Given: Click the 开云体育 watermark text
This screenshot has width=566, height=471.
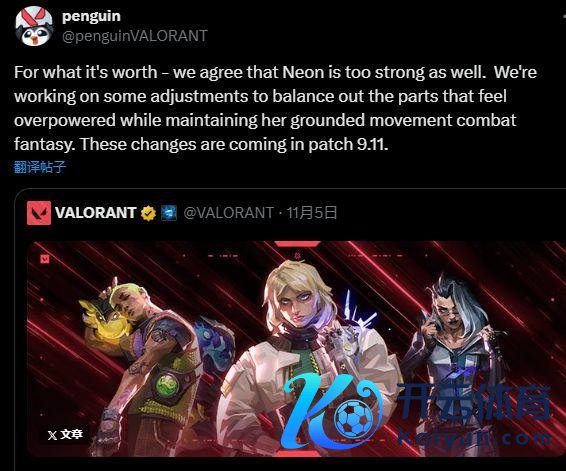Looking at the screenshot, I should [x=475, y=402].
